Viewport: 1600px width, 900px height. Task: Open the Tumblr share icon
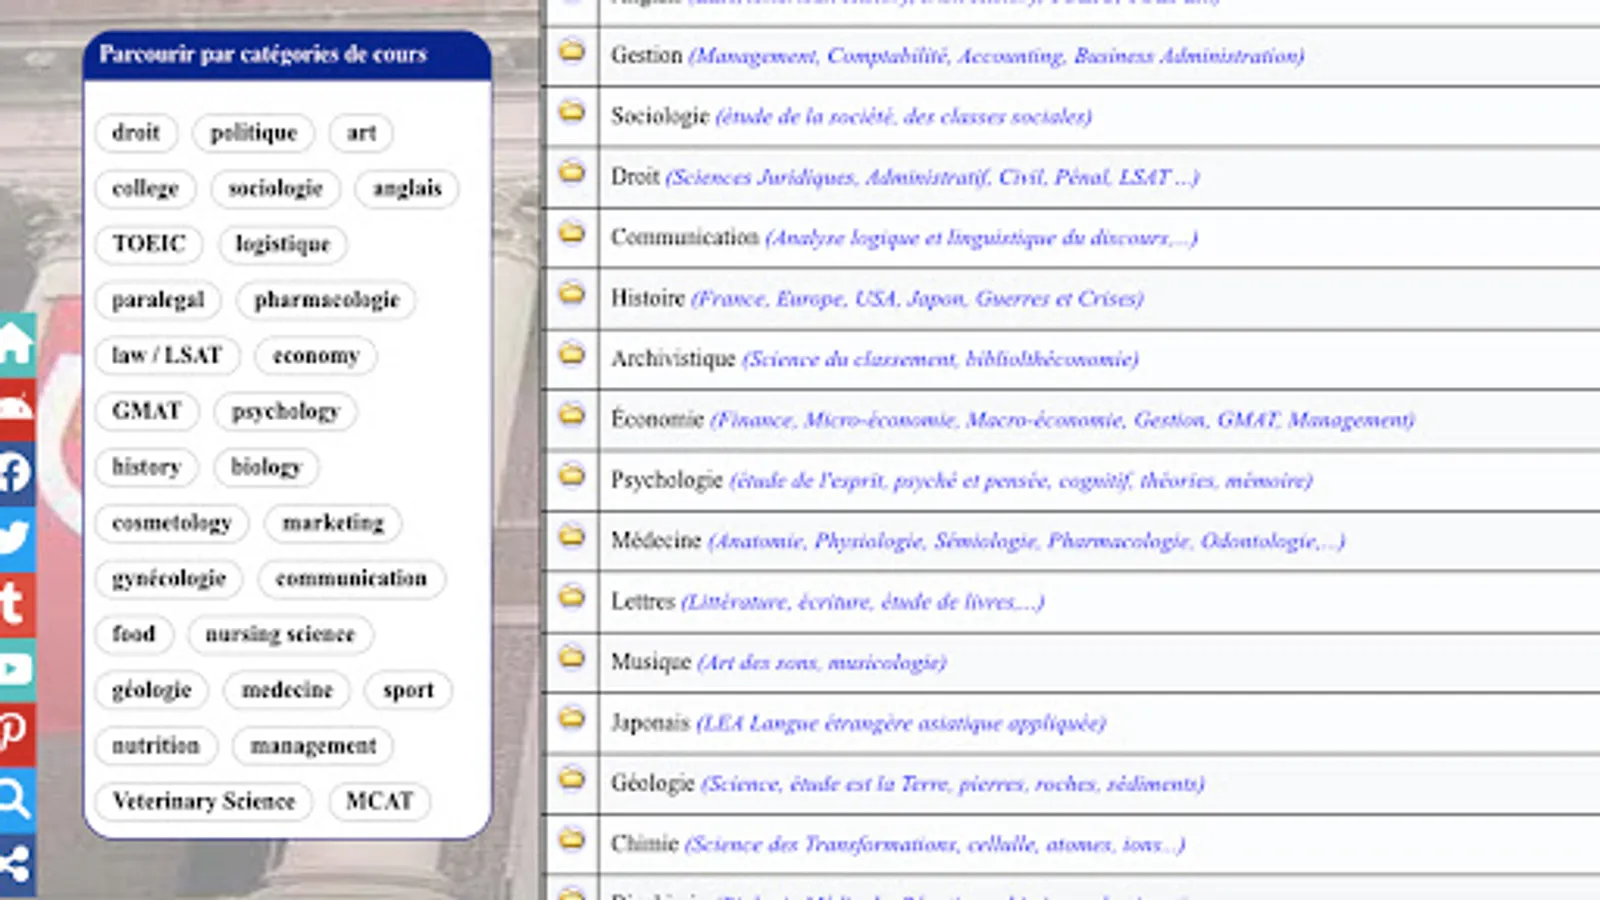tap(17, 605)
